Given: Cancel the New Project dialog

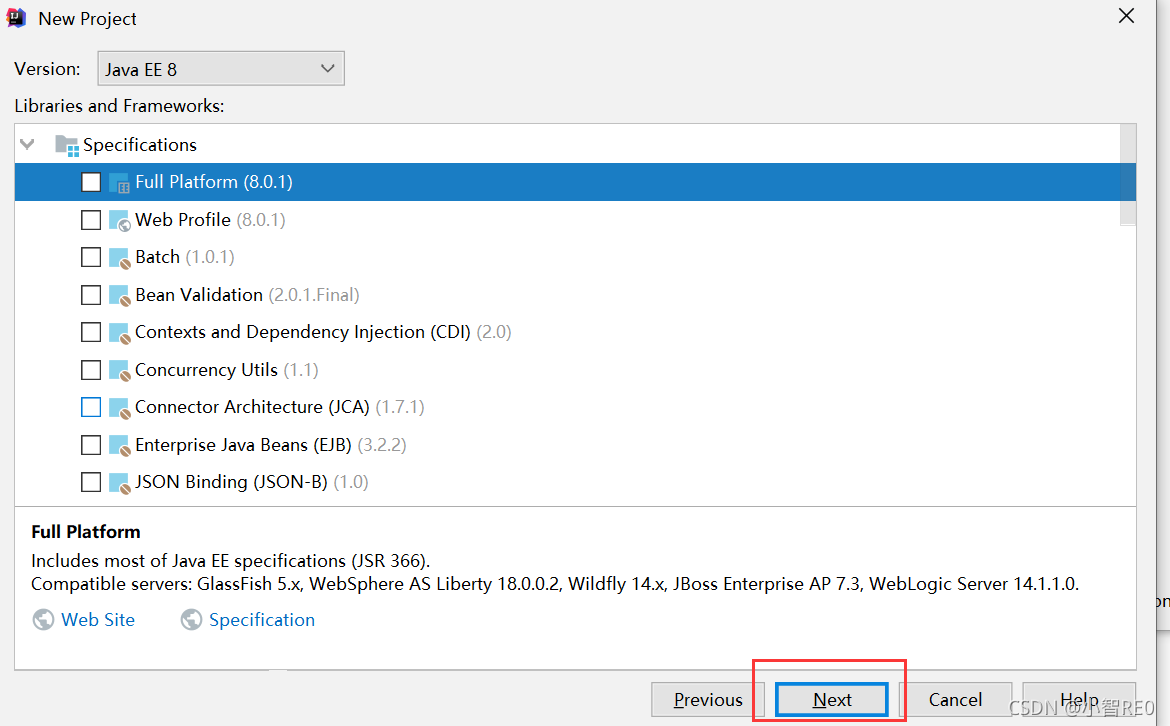Looking at the screenshot, I should (x=955, y=700).
